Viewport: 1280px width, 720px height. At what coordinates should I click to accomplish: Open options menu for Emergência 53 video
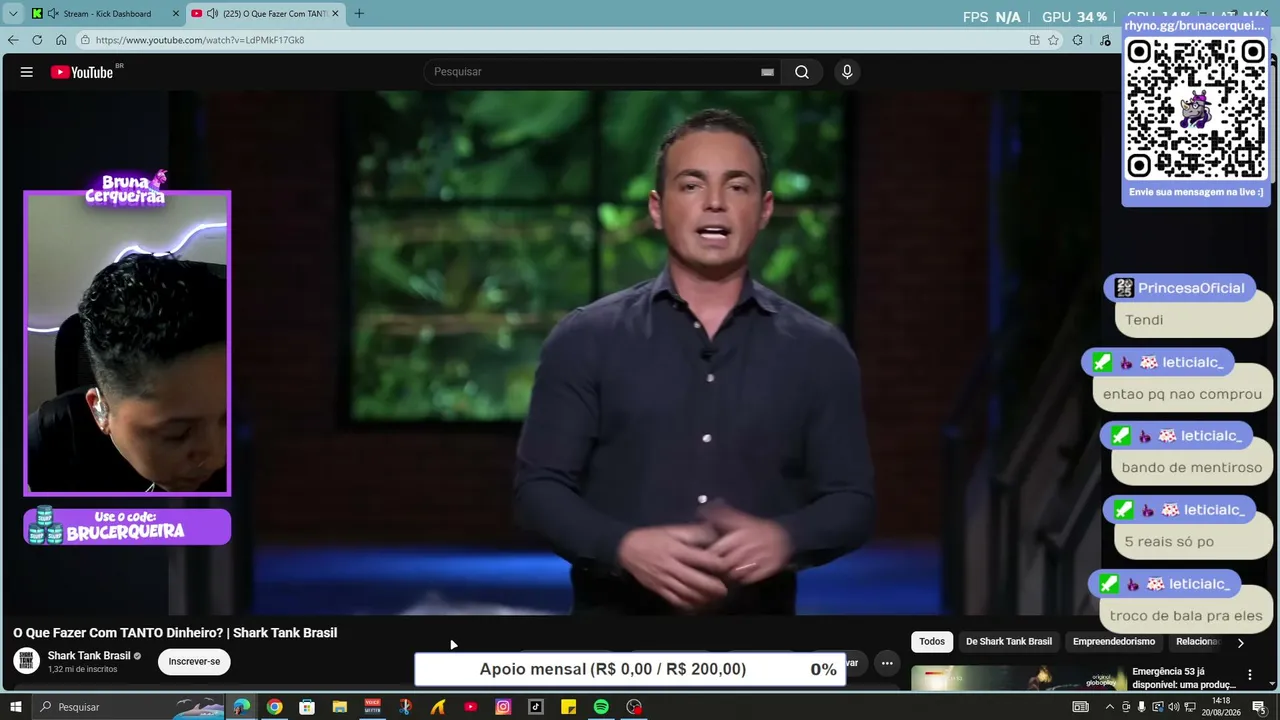[1249, 675]
